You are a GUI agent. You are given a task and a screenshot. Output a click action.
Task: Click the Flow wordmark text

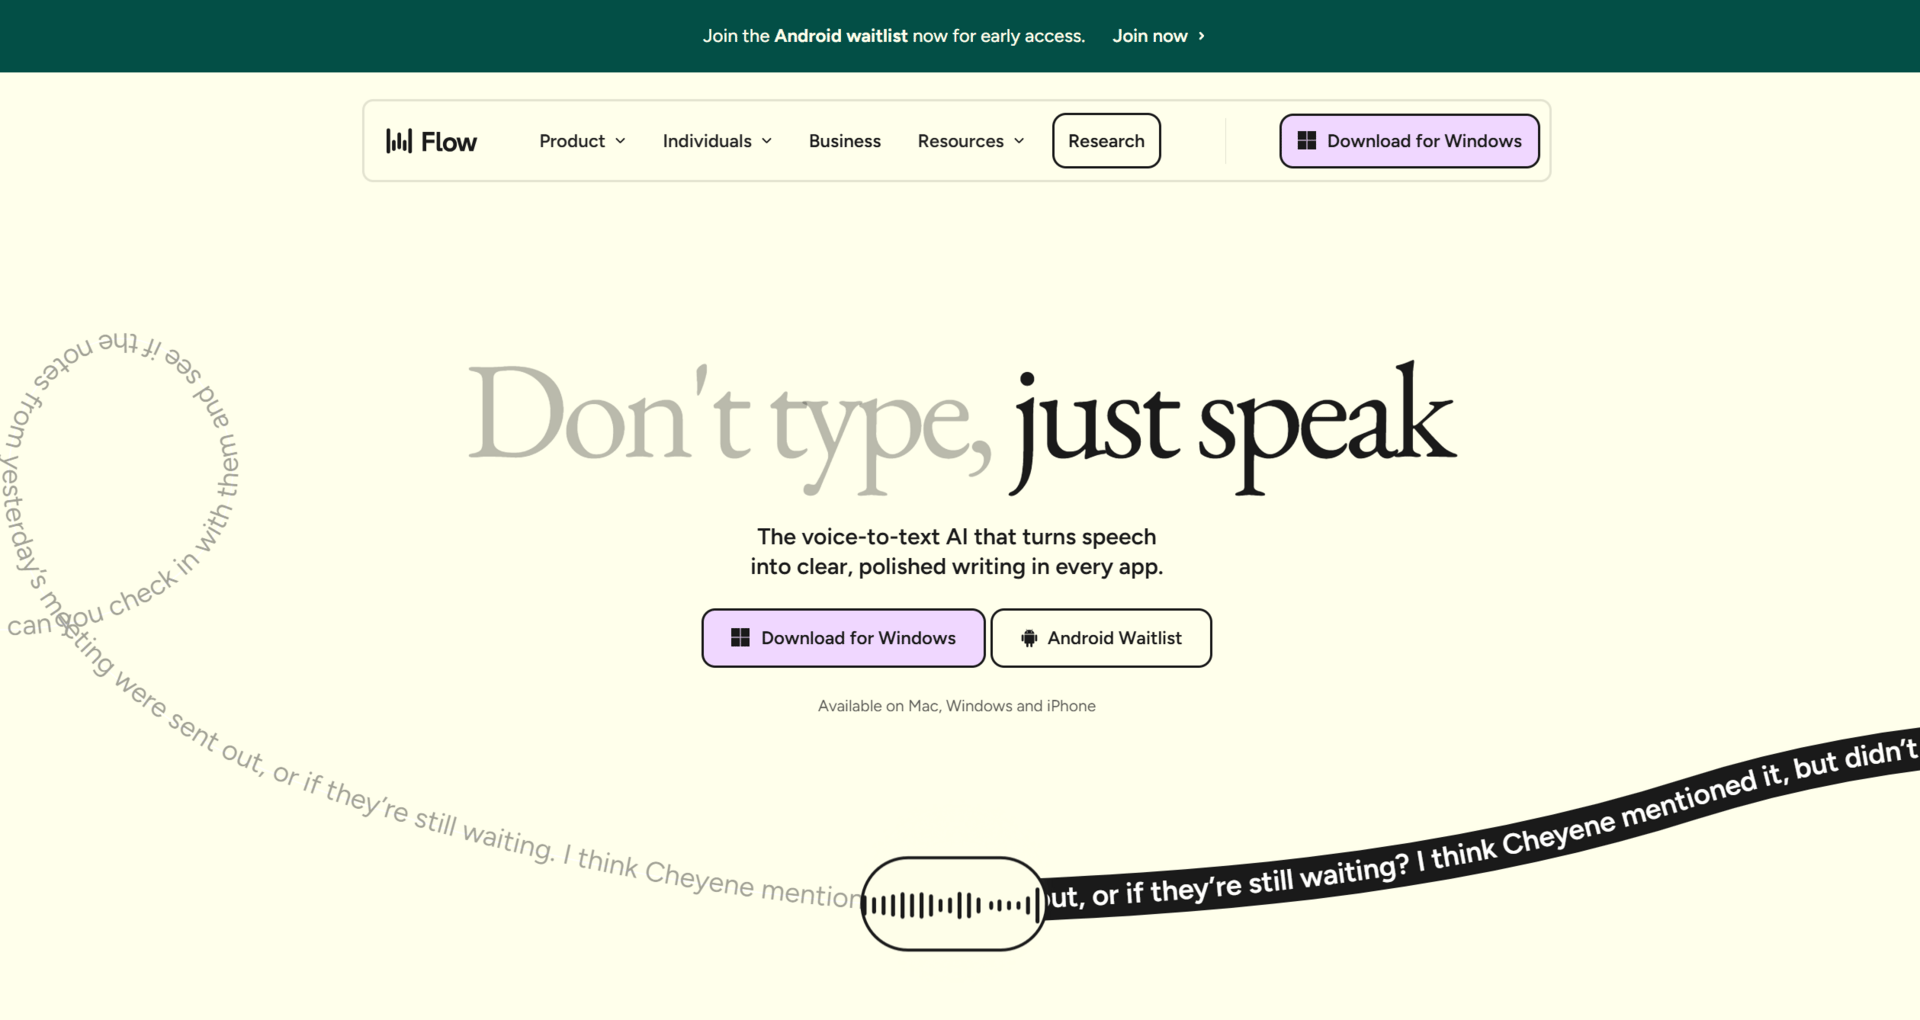pyautogui.click(x=449, y=142)
